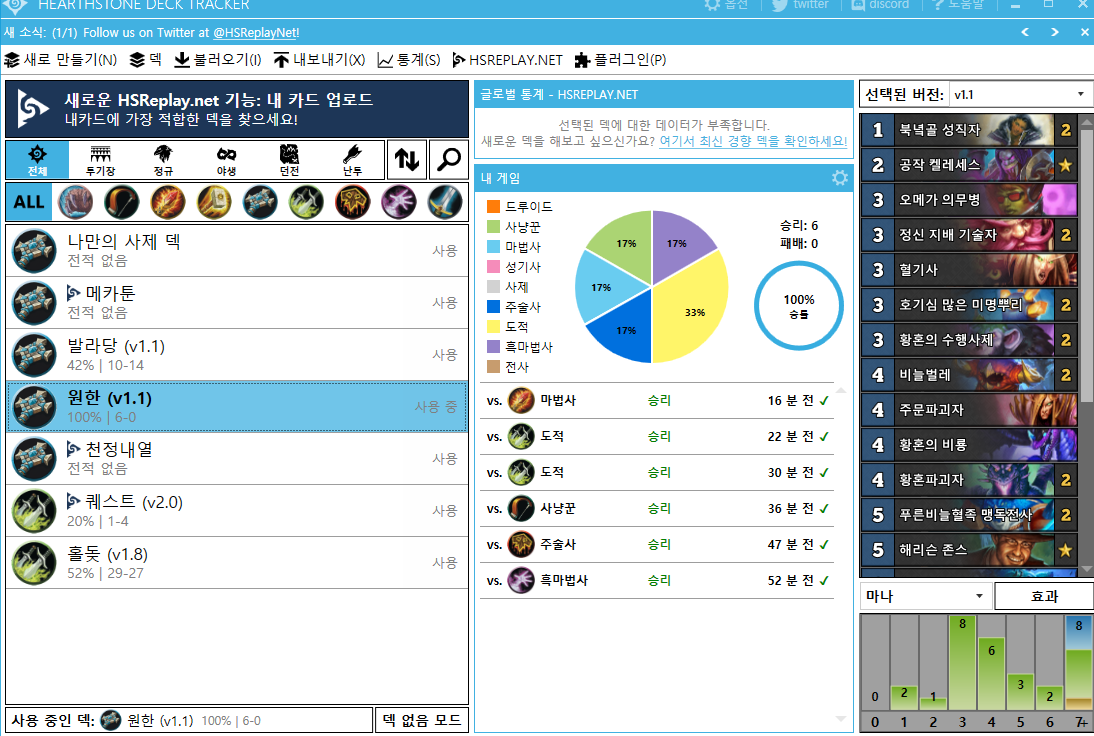Click the HSReplay.net card upload banner

tap(237, 109)
